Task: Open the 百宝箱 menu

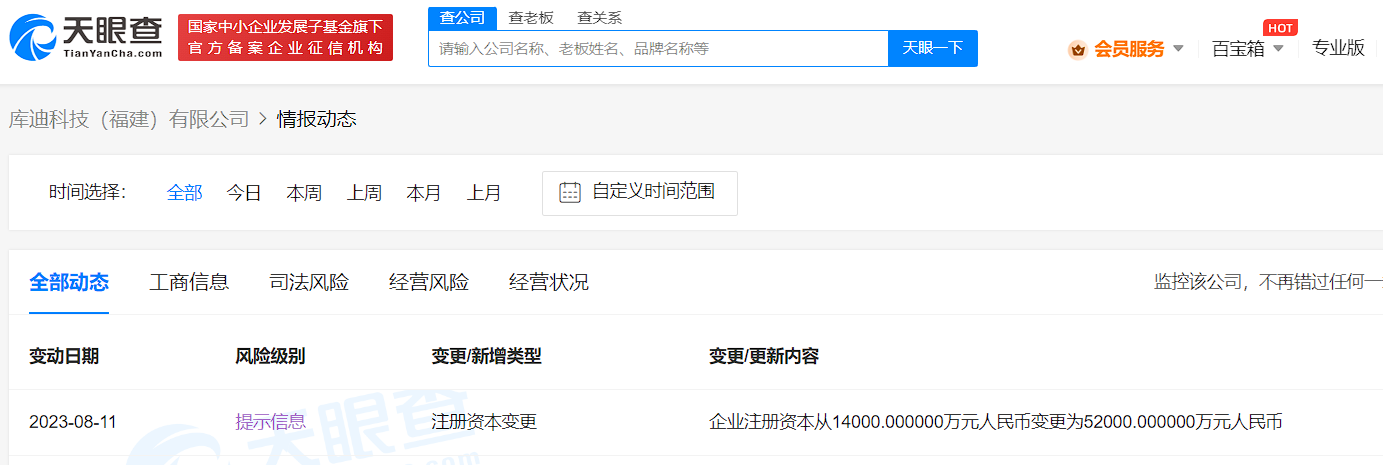Action: pyautogui.click(x=1238, y=49)
